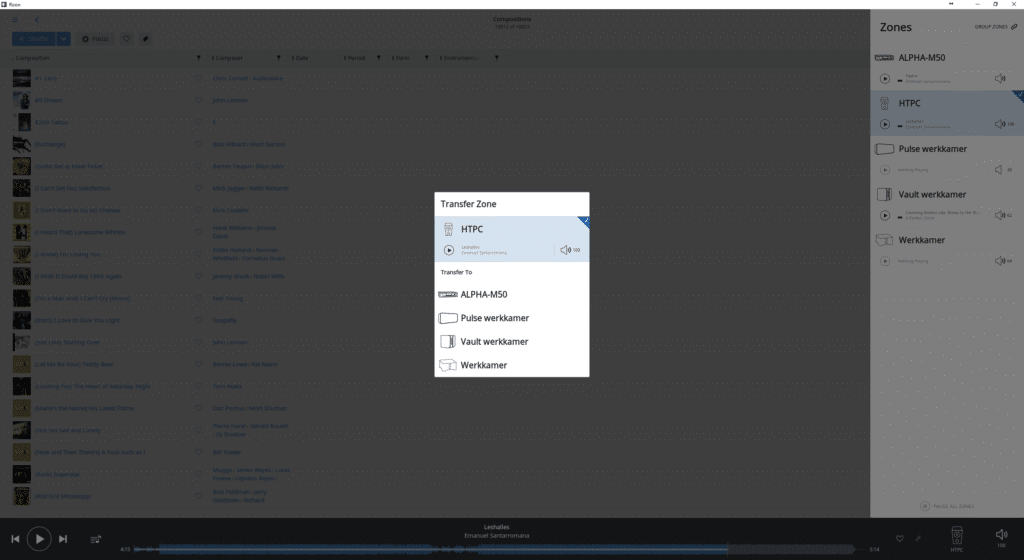Open Werkkamer zone volume icon
1024x560 pixels.
coord(1000,261)
